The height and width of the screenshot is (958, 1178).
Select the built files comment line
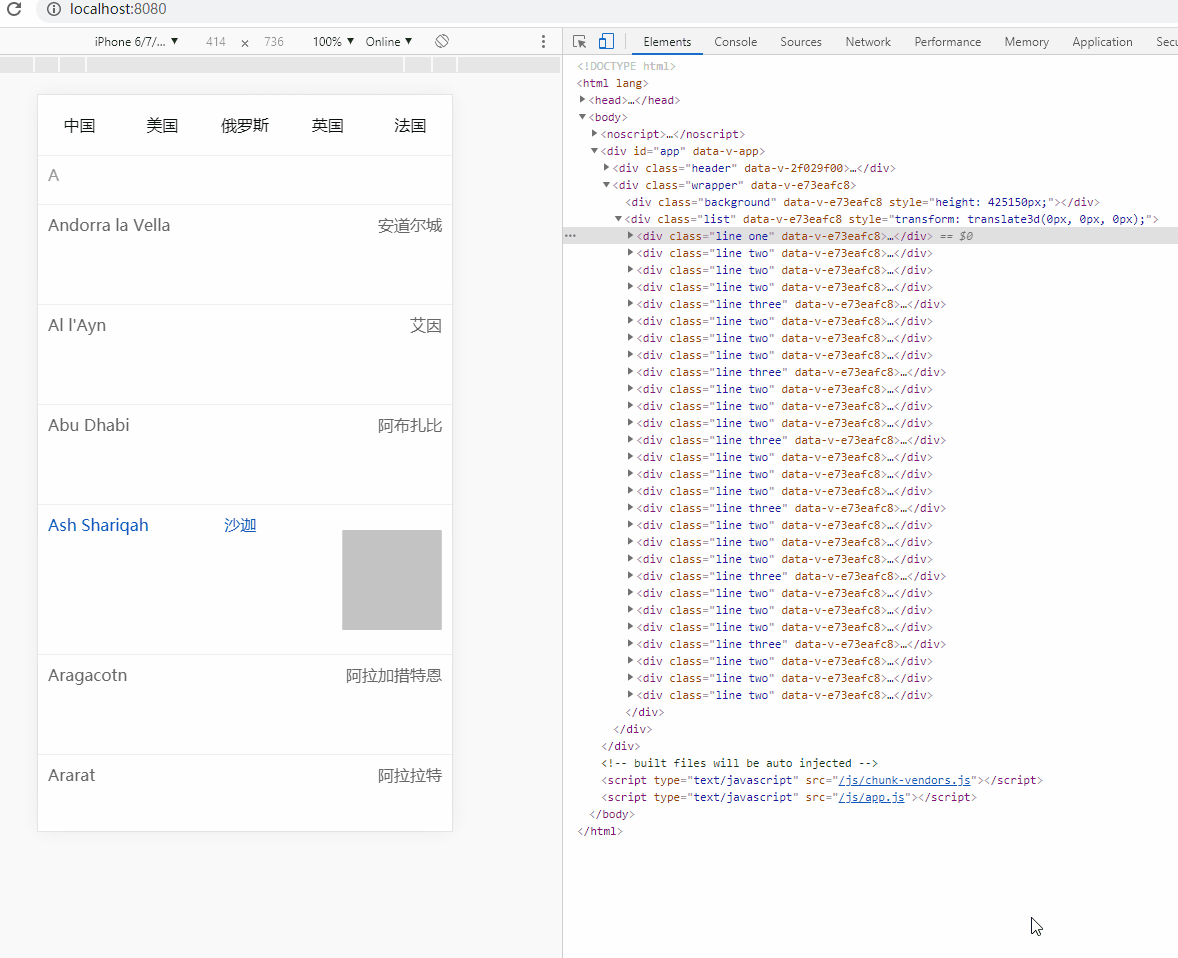click(x=739, y=763)
